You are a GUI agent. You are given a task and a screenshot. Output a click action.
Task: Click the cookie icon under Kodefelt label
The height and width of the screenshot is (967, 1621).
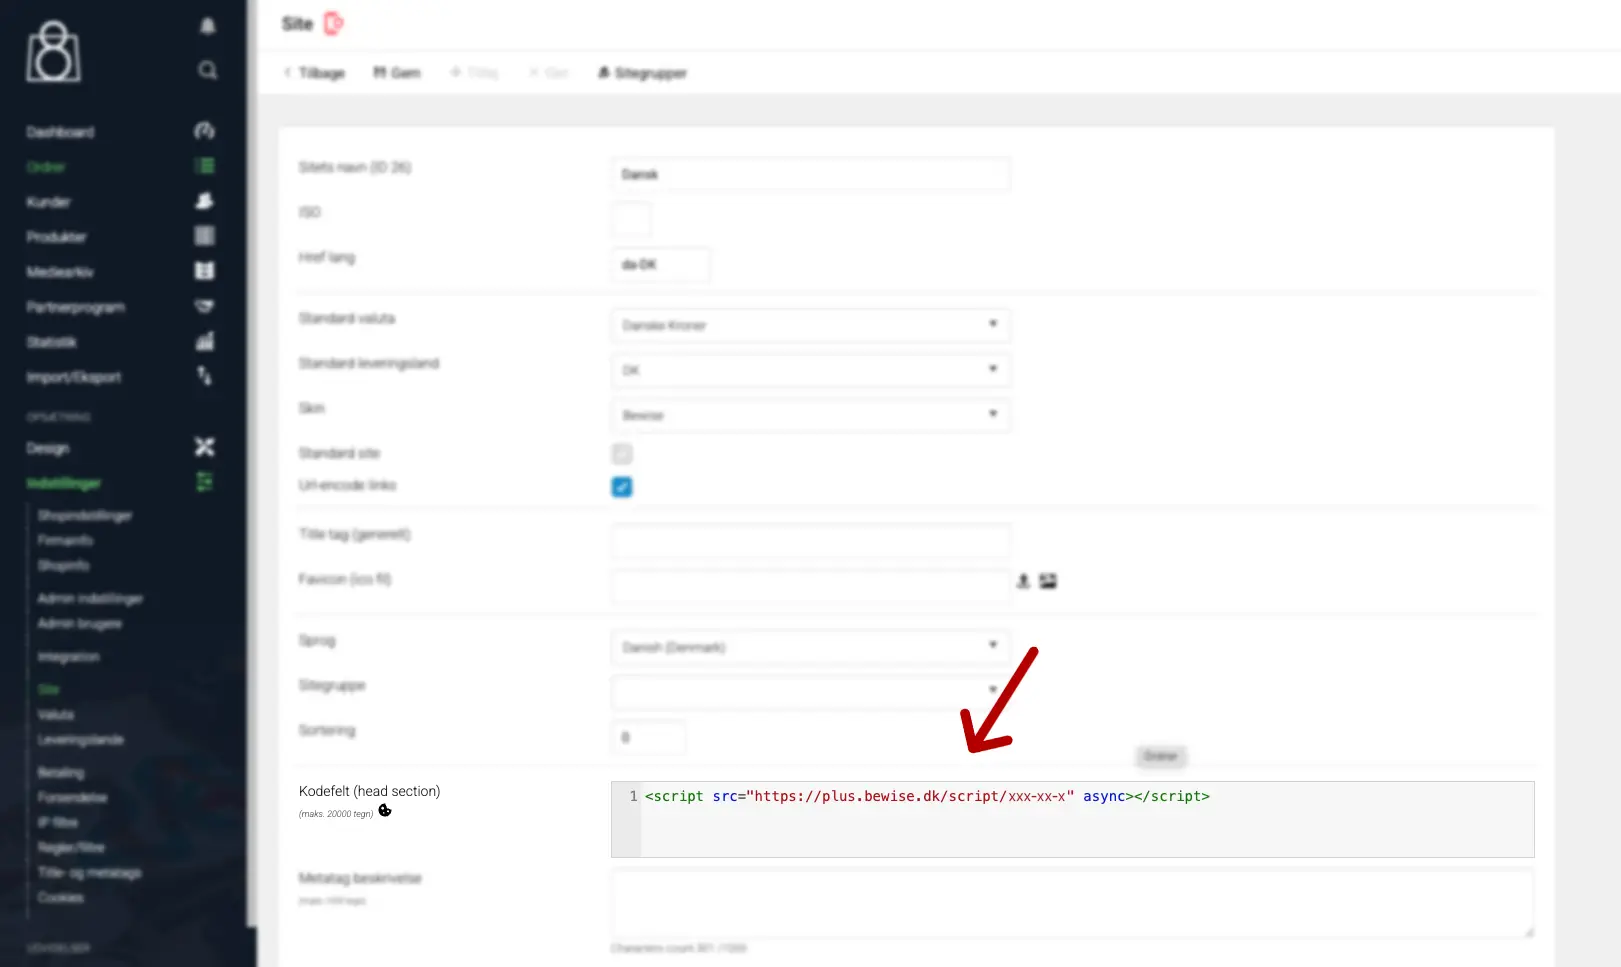coord(385,811)
